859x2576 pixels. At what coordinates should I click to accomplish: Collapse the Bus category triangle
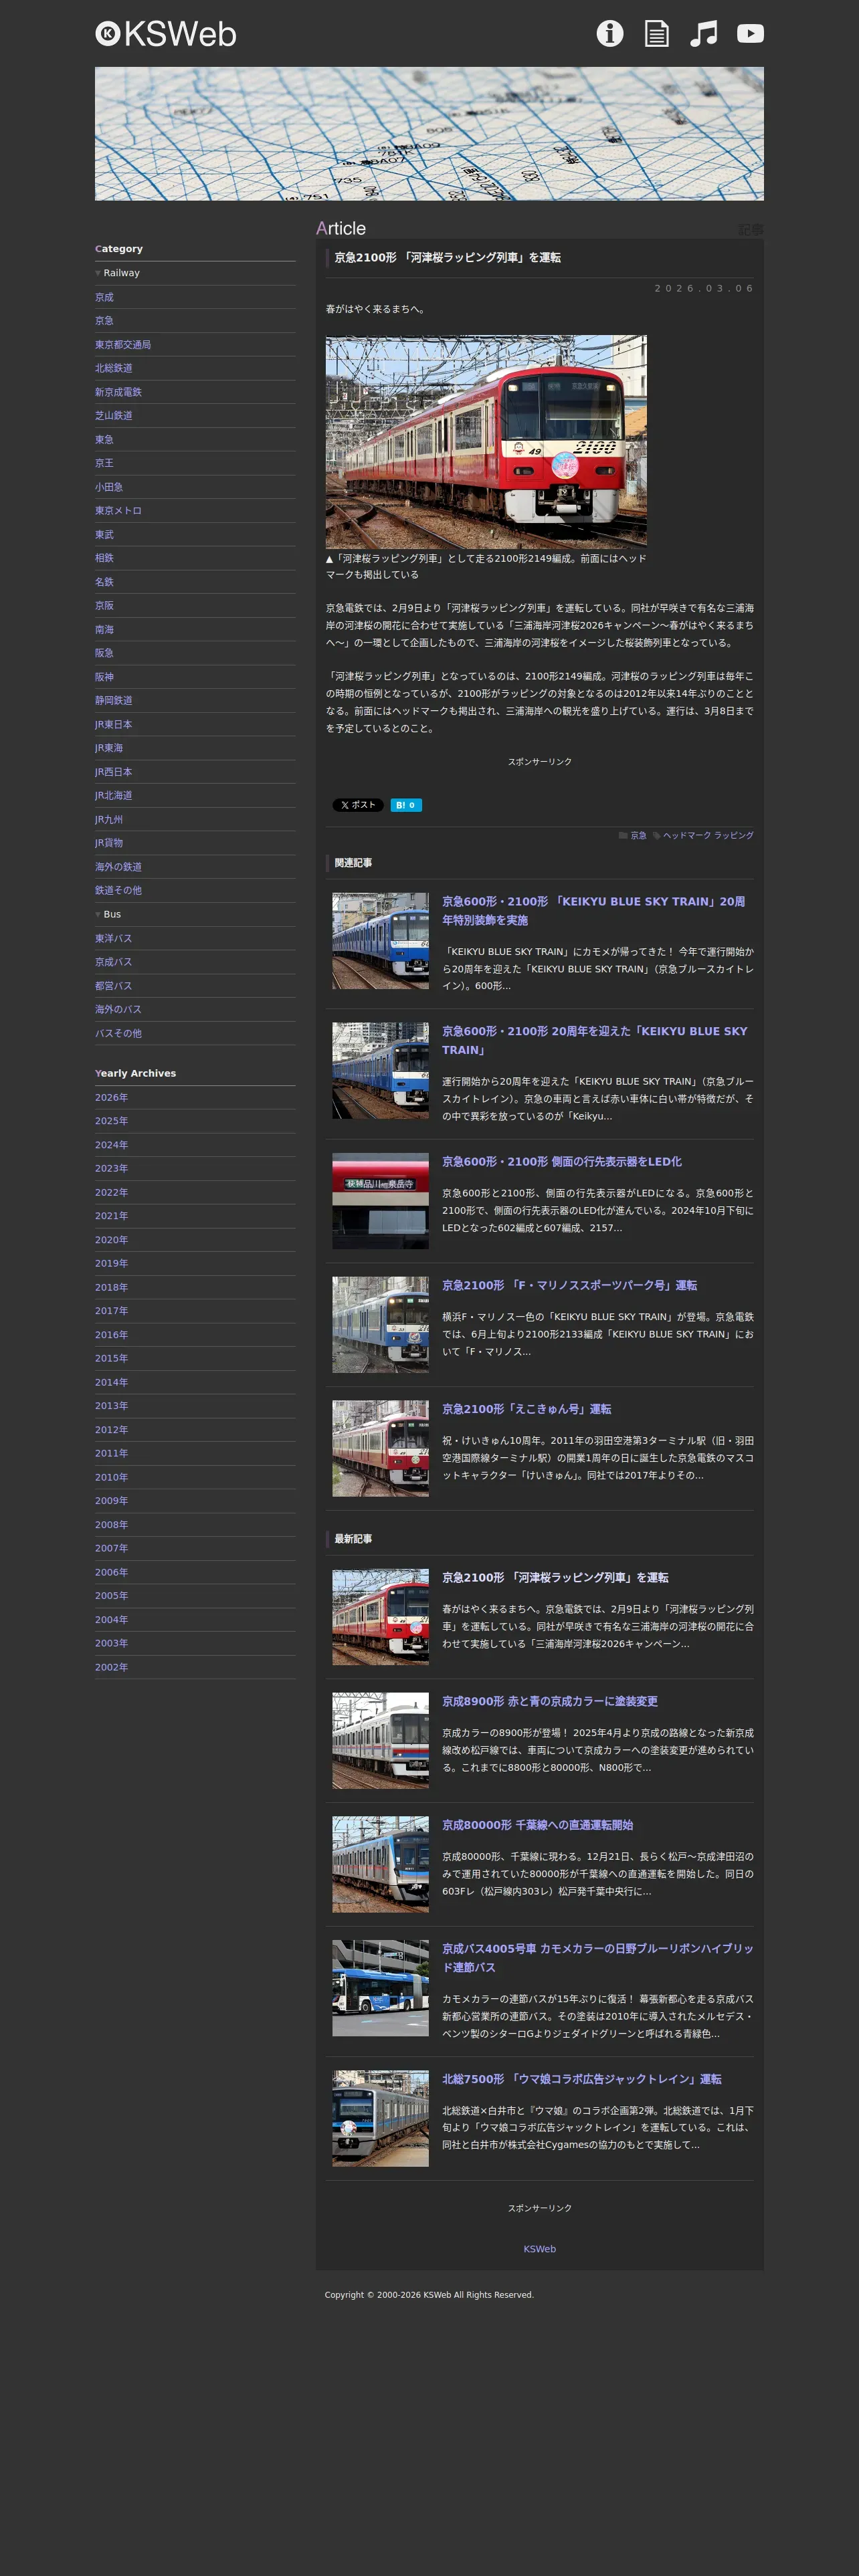98,915
